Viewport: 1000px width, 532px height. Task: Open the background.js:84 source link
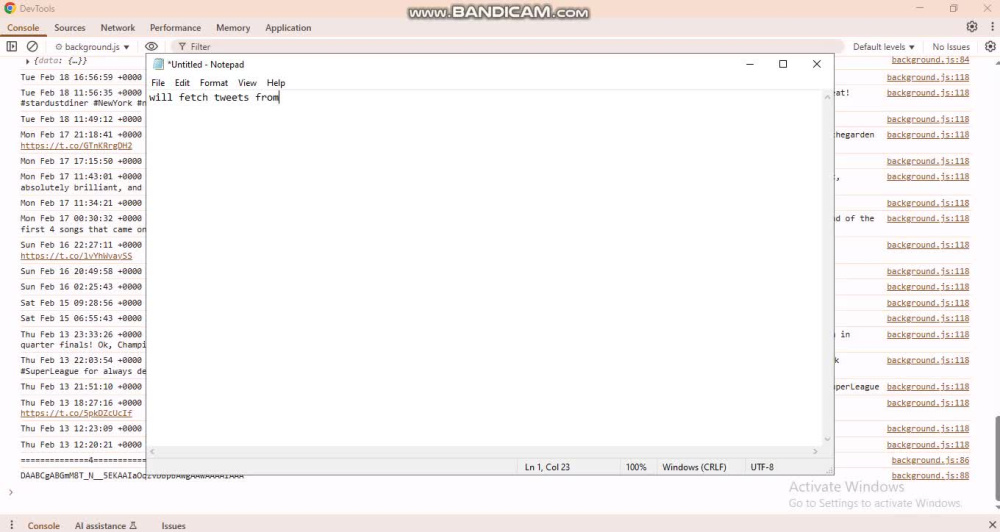930,59
